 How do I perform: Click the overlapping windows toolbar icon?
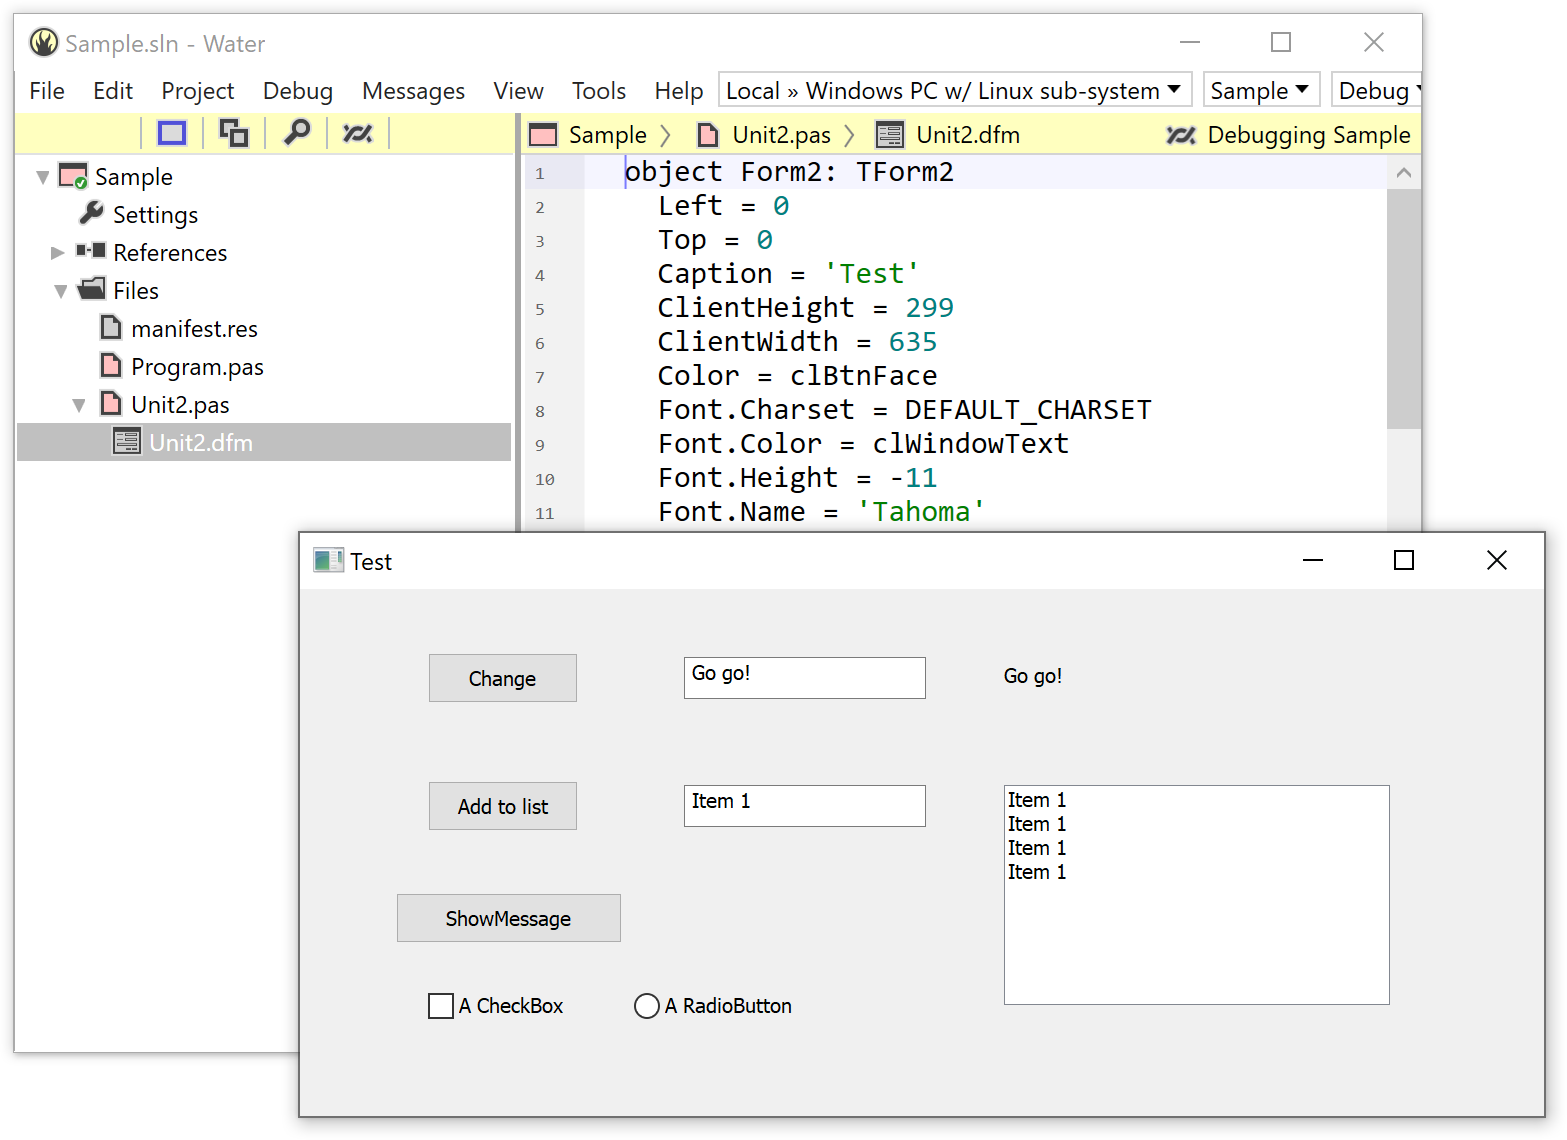point(234,133)
